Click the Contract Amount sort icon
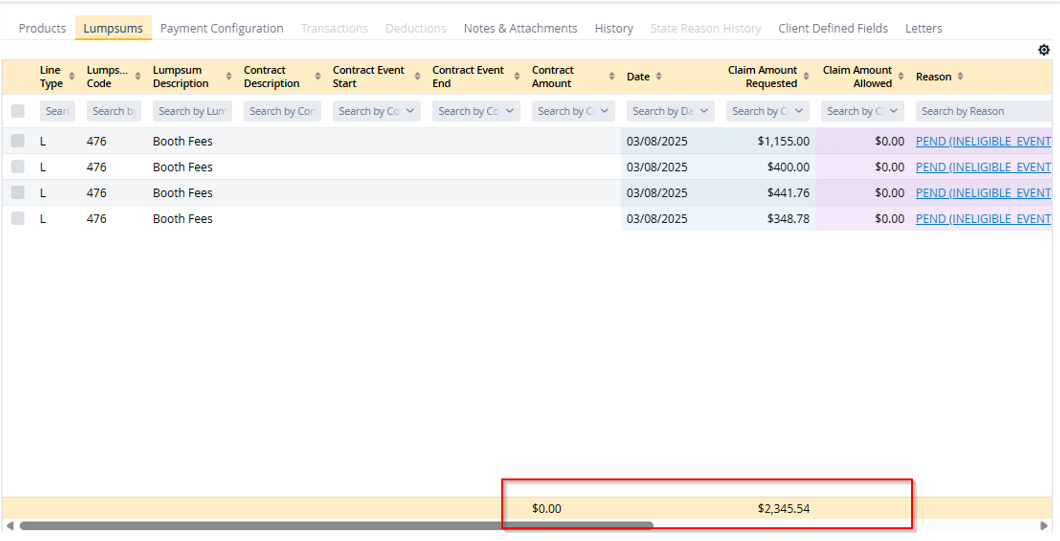Screen dimensions: 1060x541 [612, 77]
